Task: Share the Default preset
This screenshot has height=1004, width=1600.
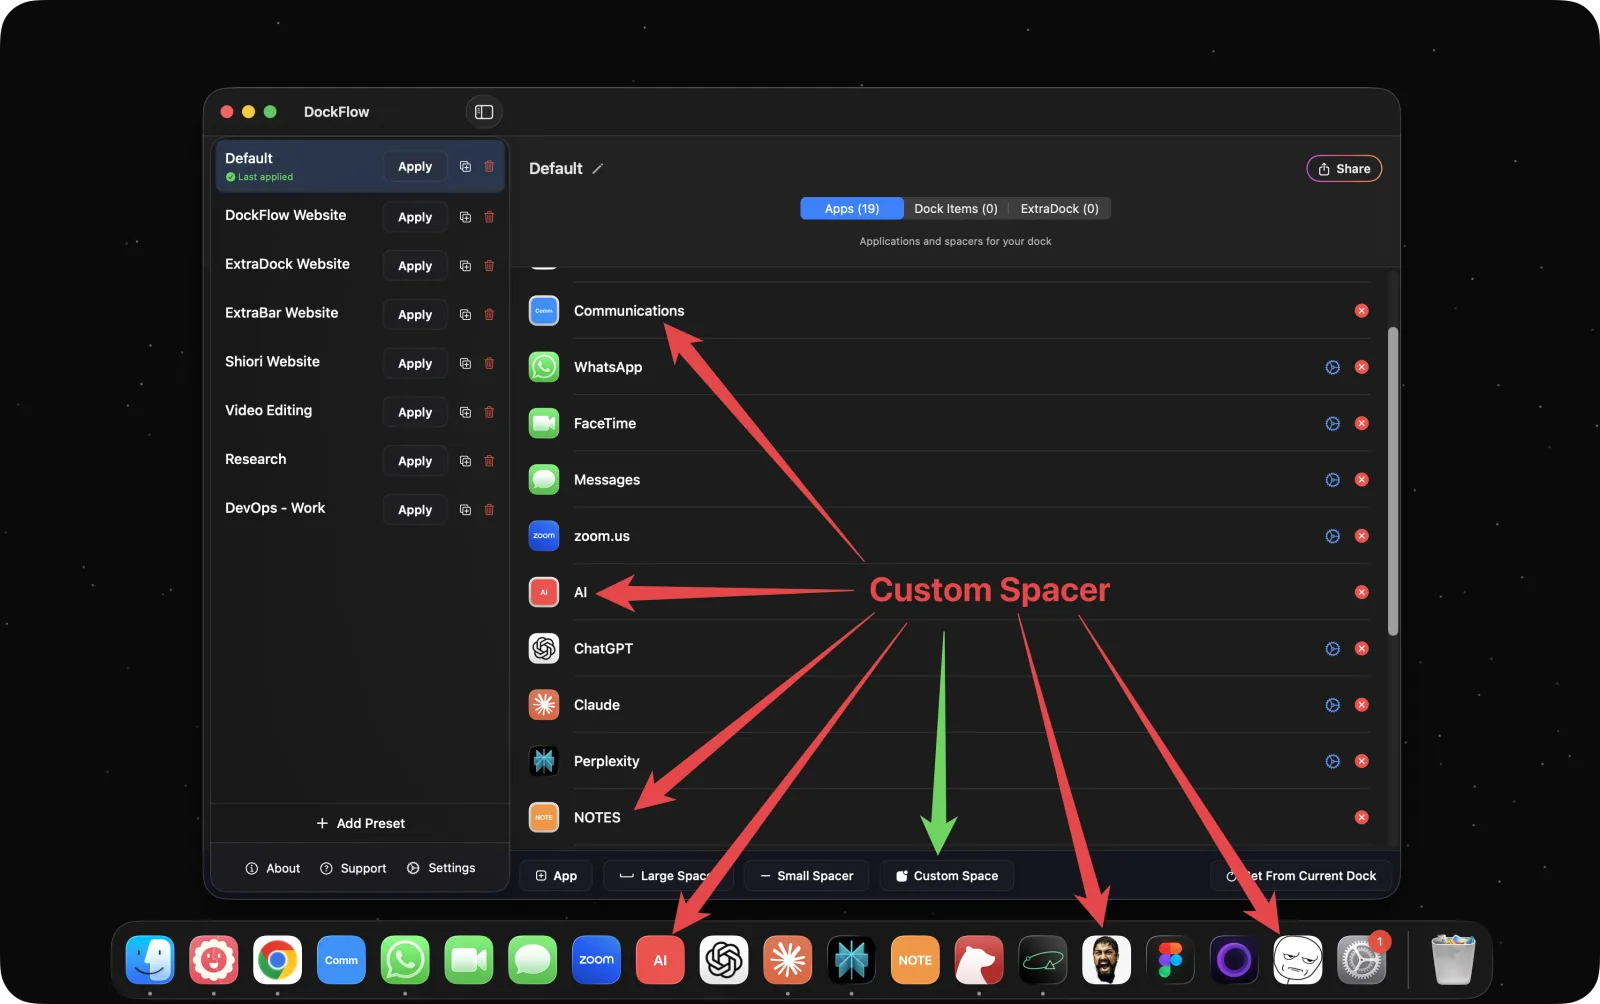Action: [1344, 169]
